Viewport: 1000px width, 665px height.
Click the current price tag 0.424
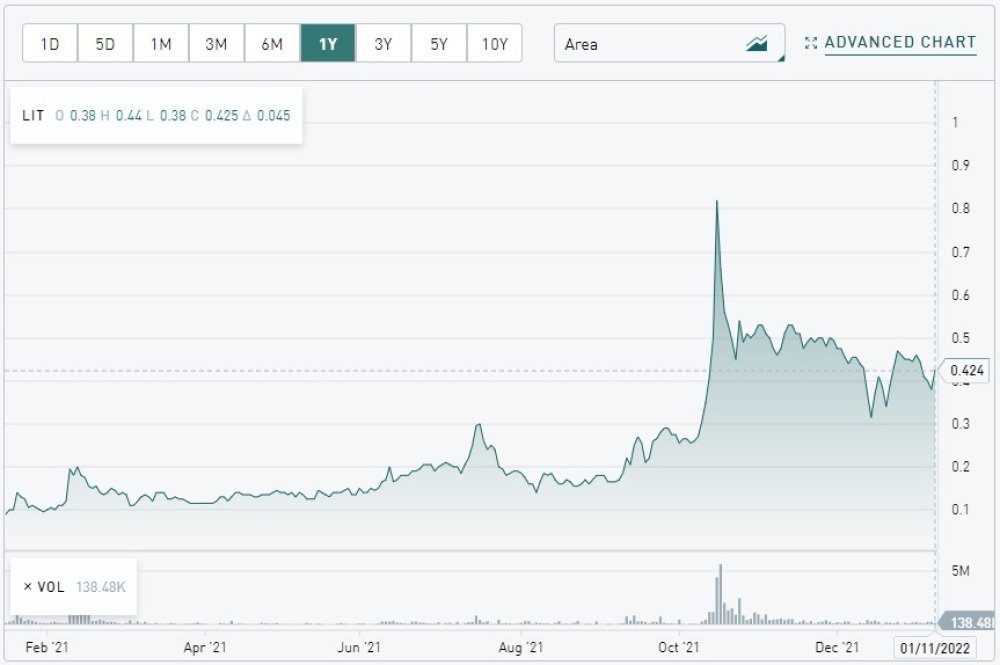pos(966,370)
